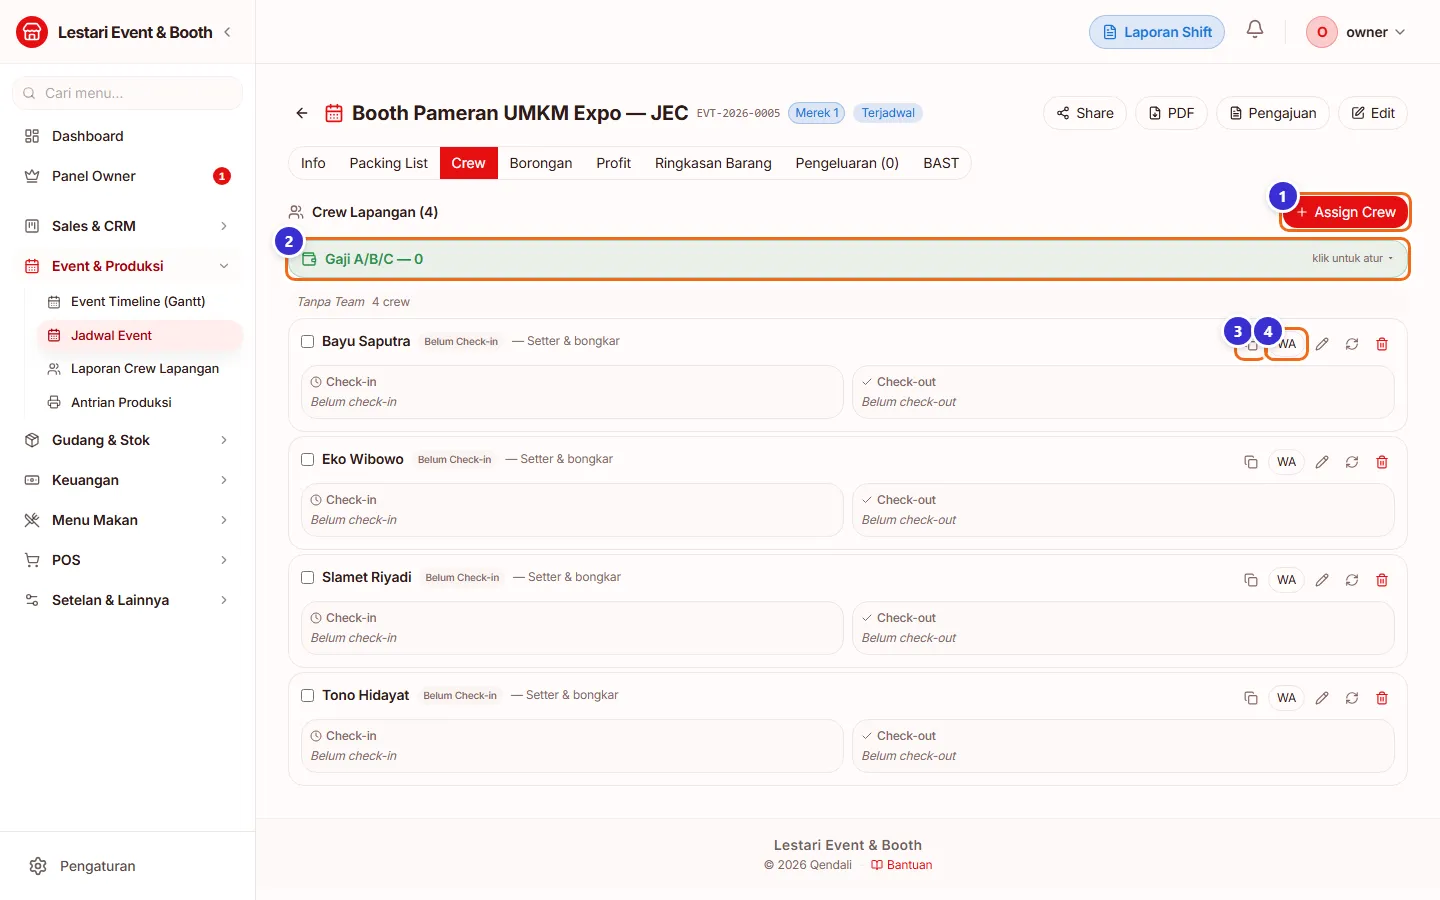Copy icon in Tono Hidayat row
This screenshot has height=900, width=1440.
pos(1250,698)
